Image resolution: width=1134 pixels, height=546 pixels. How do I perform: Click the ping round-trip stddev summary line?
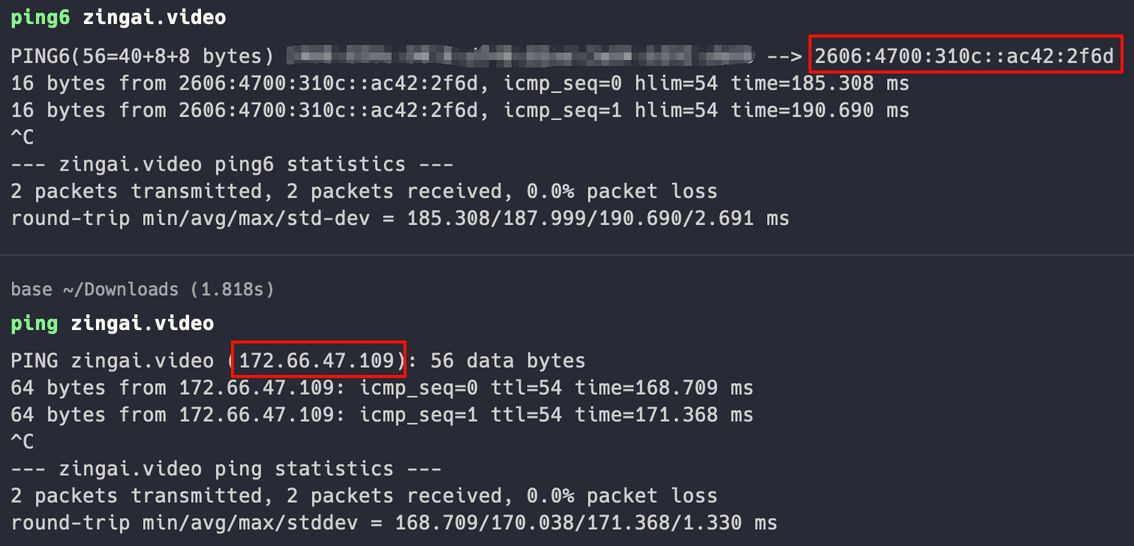pos(394,522)
